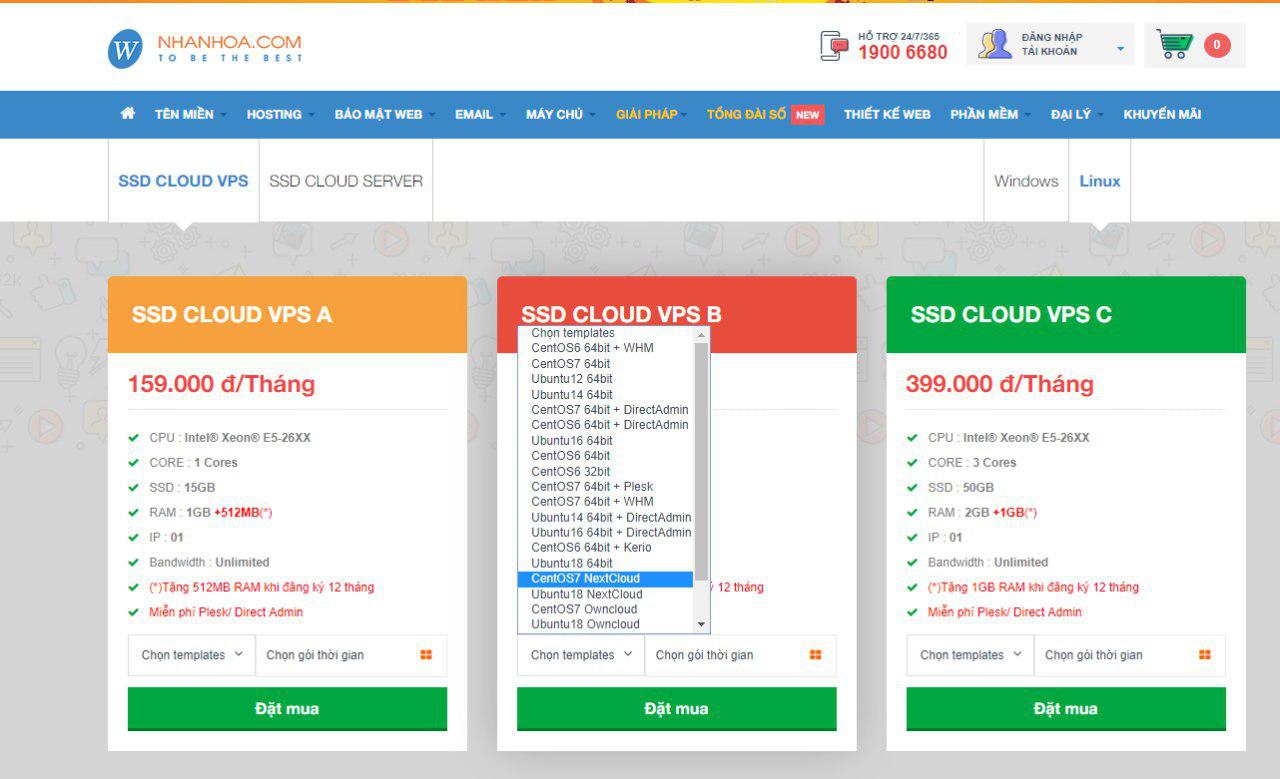This screenshot has width=1280, height=779.
Task: Select Ubuntu12 64bit template
Action: (605, 379)
